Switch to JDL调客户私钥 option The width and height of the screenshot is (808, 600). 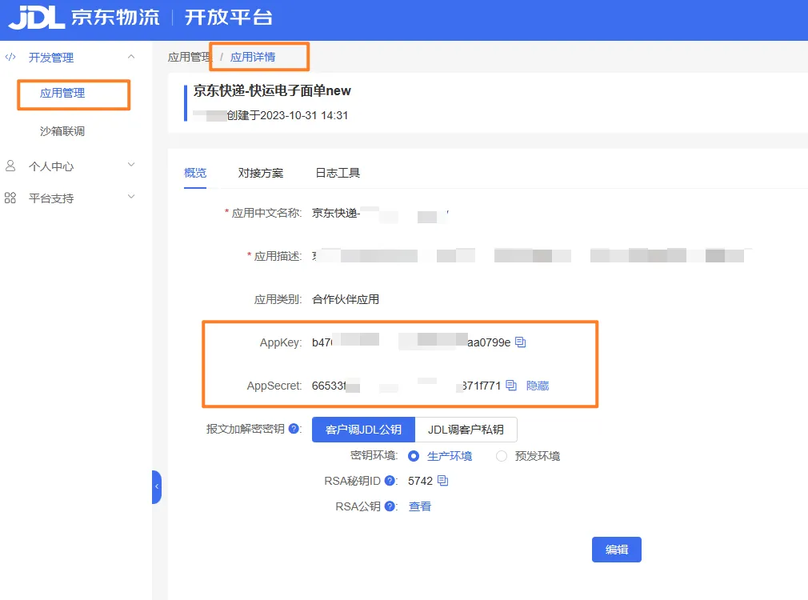pos(466,430)
